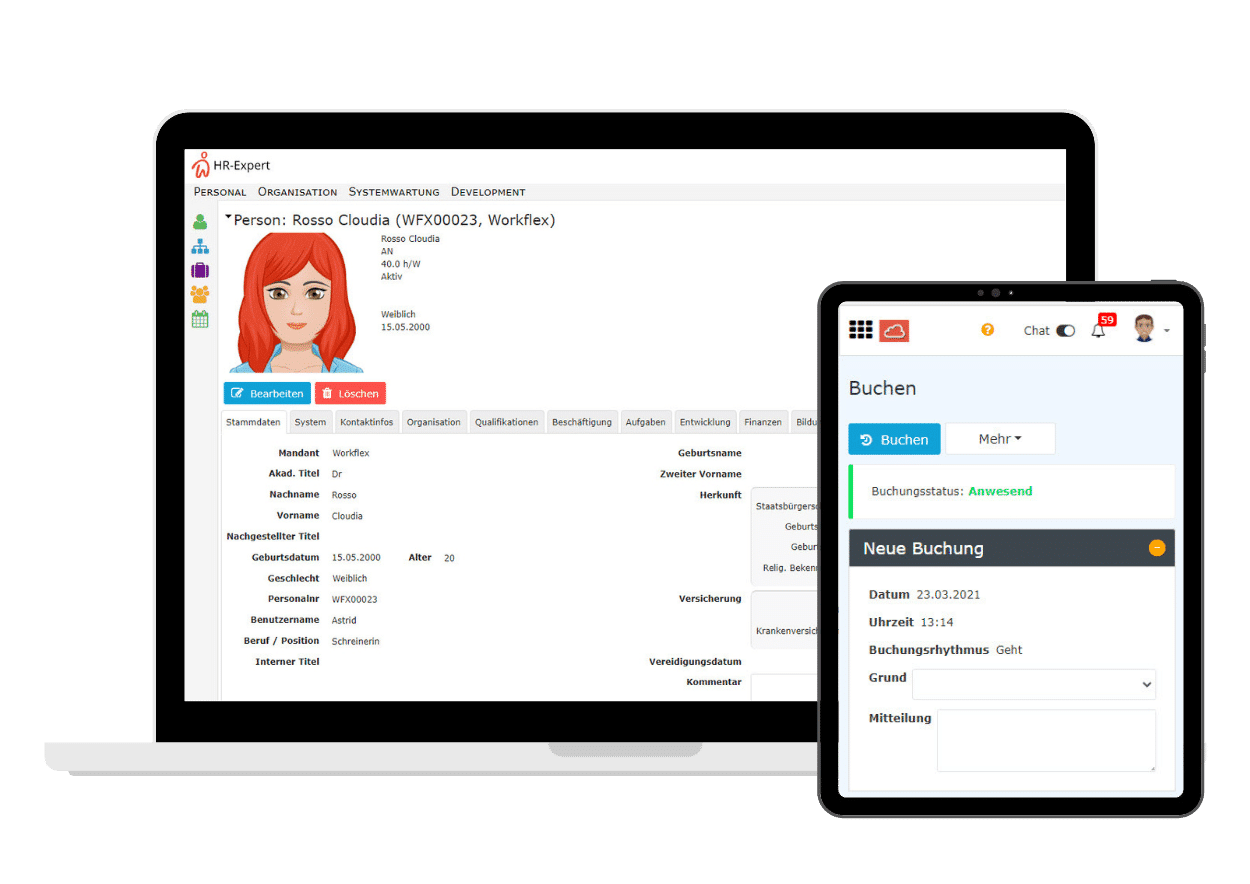Click the Bearbeiten button
Screen dimensions: 1250x884
tap(266, 393)
